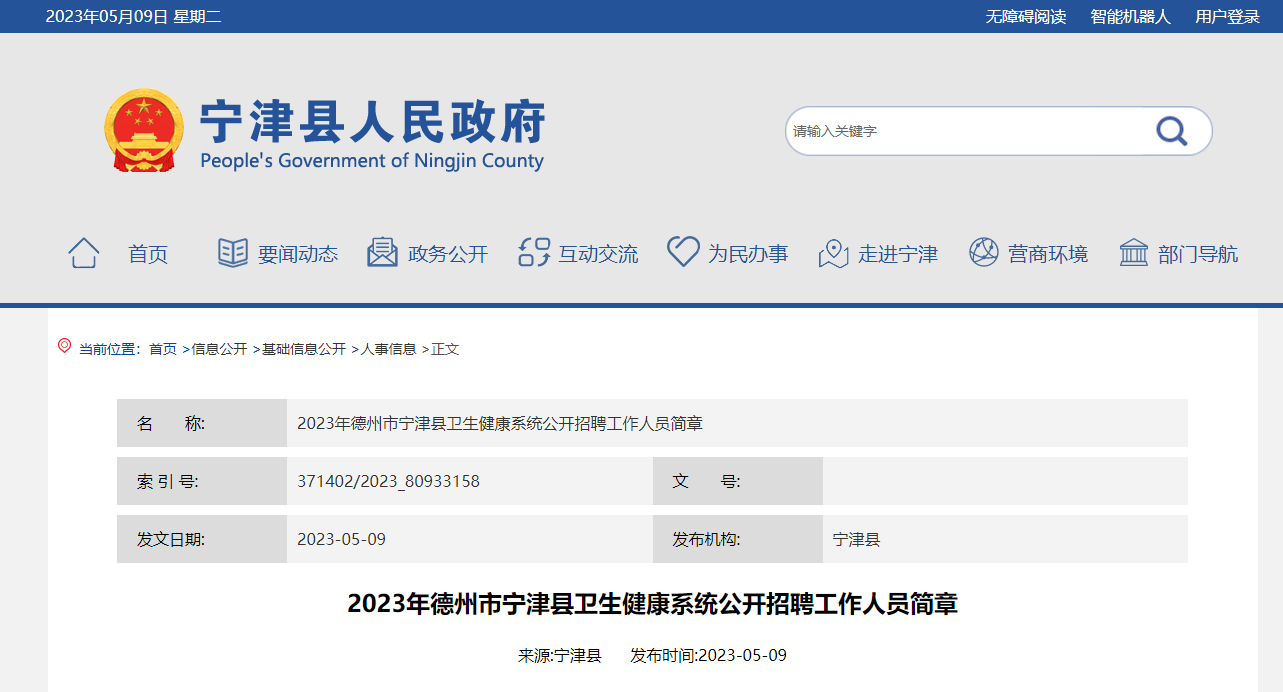Select 政务公开 in the navigation bar
1283x692 pixels.
(x=448, y=254)
